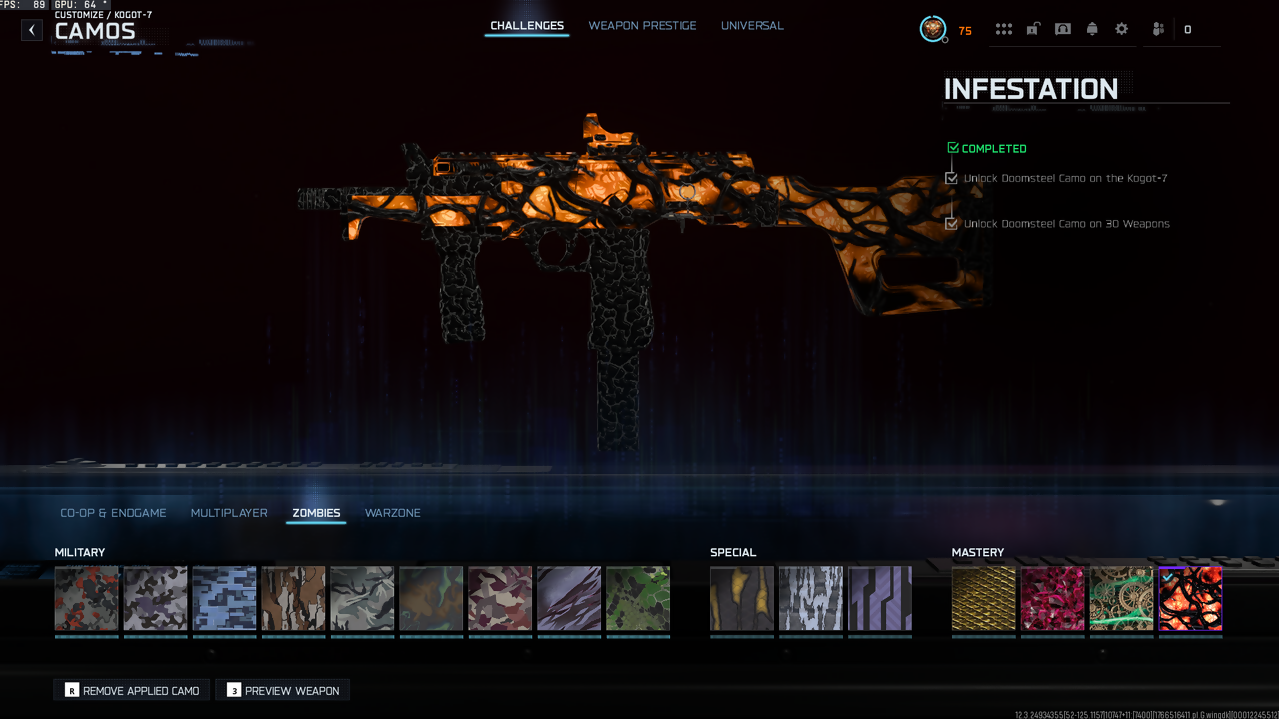Select the blue digital military camo

point(224,598)
